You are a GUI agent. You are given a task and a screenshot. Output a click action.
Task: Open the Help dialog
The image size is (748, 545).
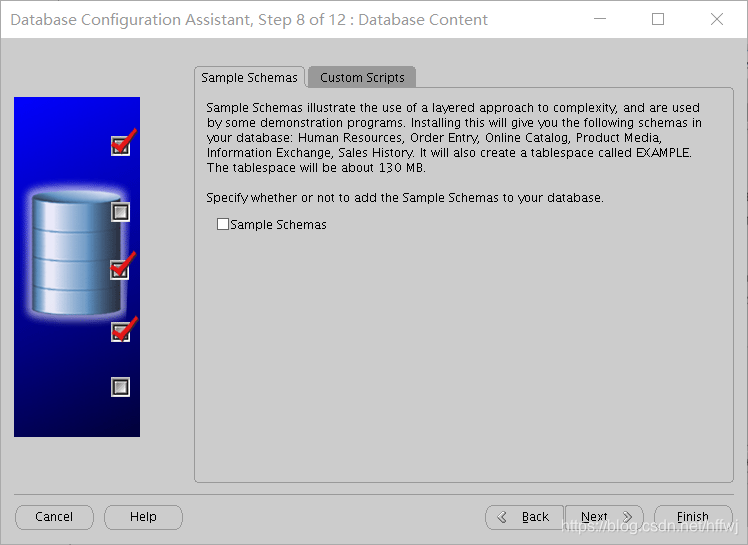(143, 517)
